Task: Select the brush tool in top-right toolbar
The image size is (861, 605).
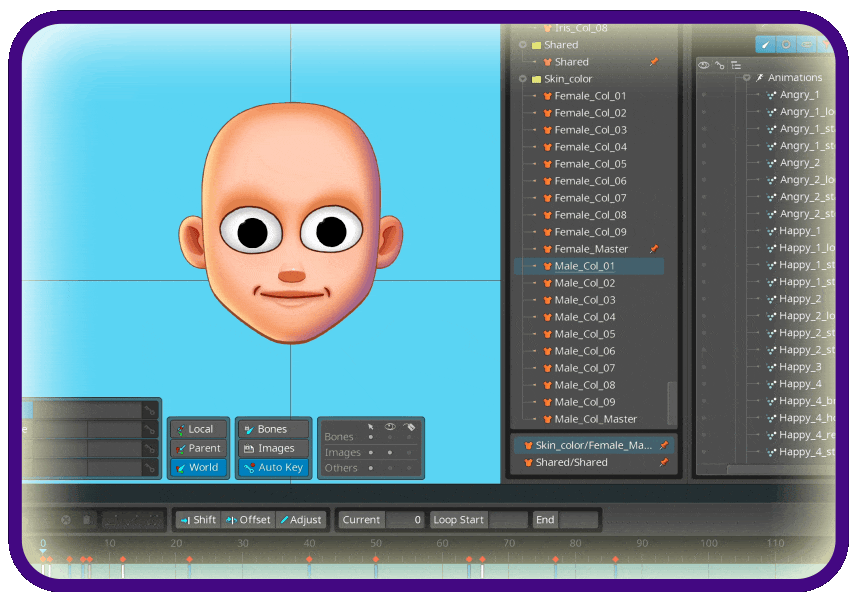Action: click(765, 44)
